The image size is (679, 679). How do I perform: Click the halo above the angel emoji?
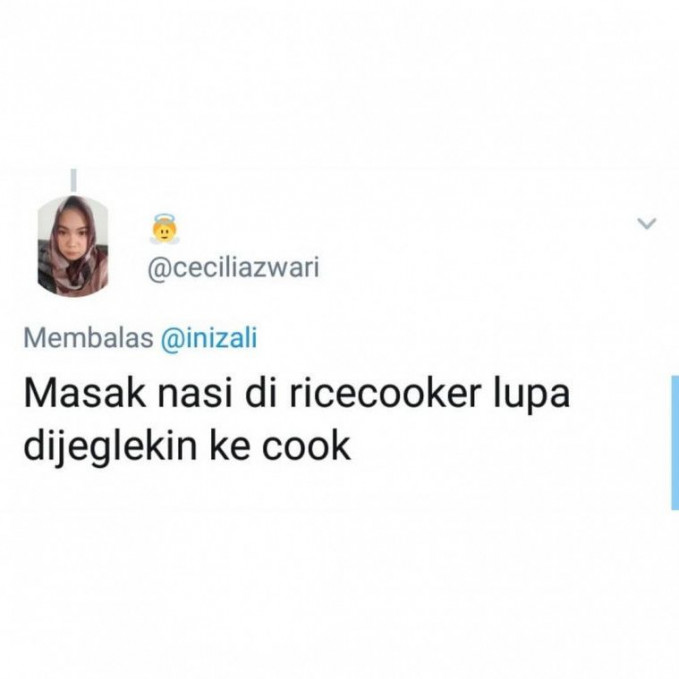(x=163, y=219)
